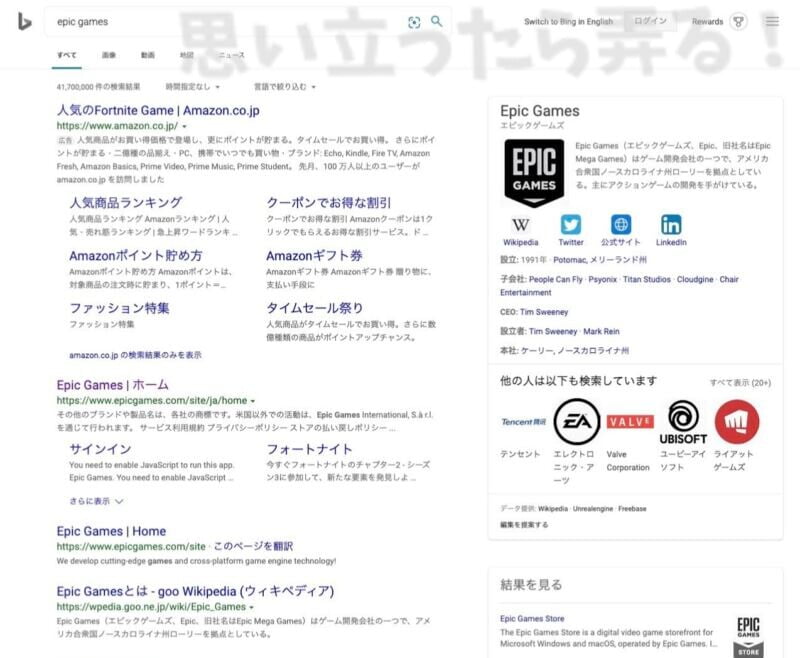Viewport: 800px width, 658px height.
Task: Open the Wikipedia icon in Epic Games panel
Action: pos(520,225)
